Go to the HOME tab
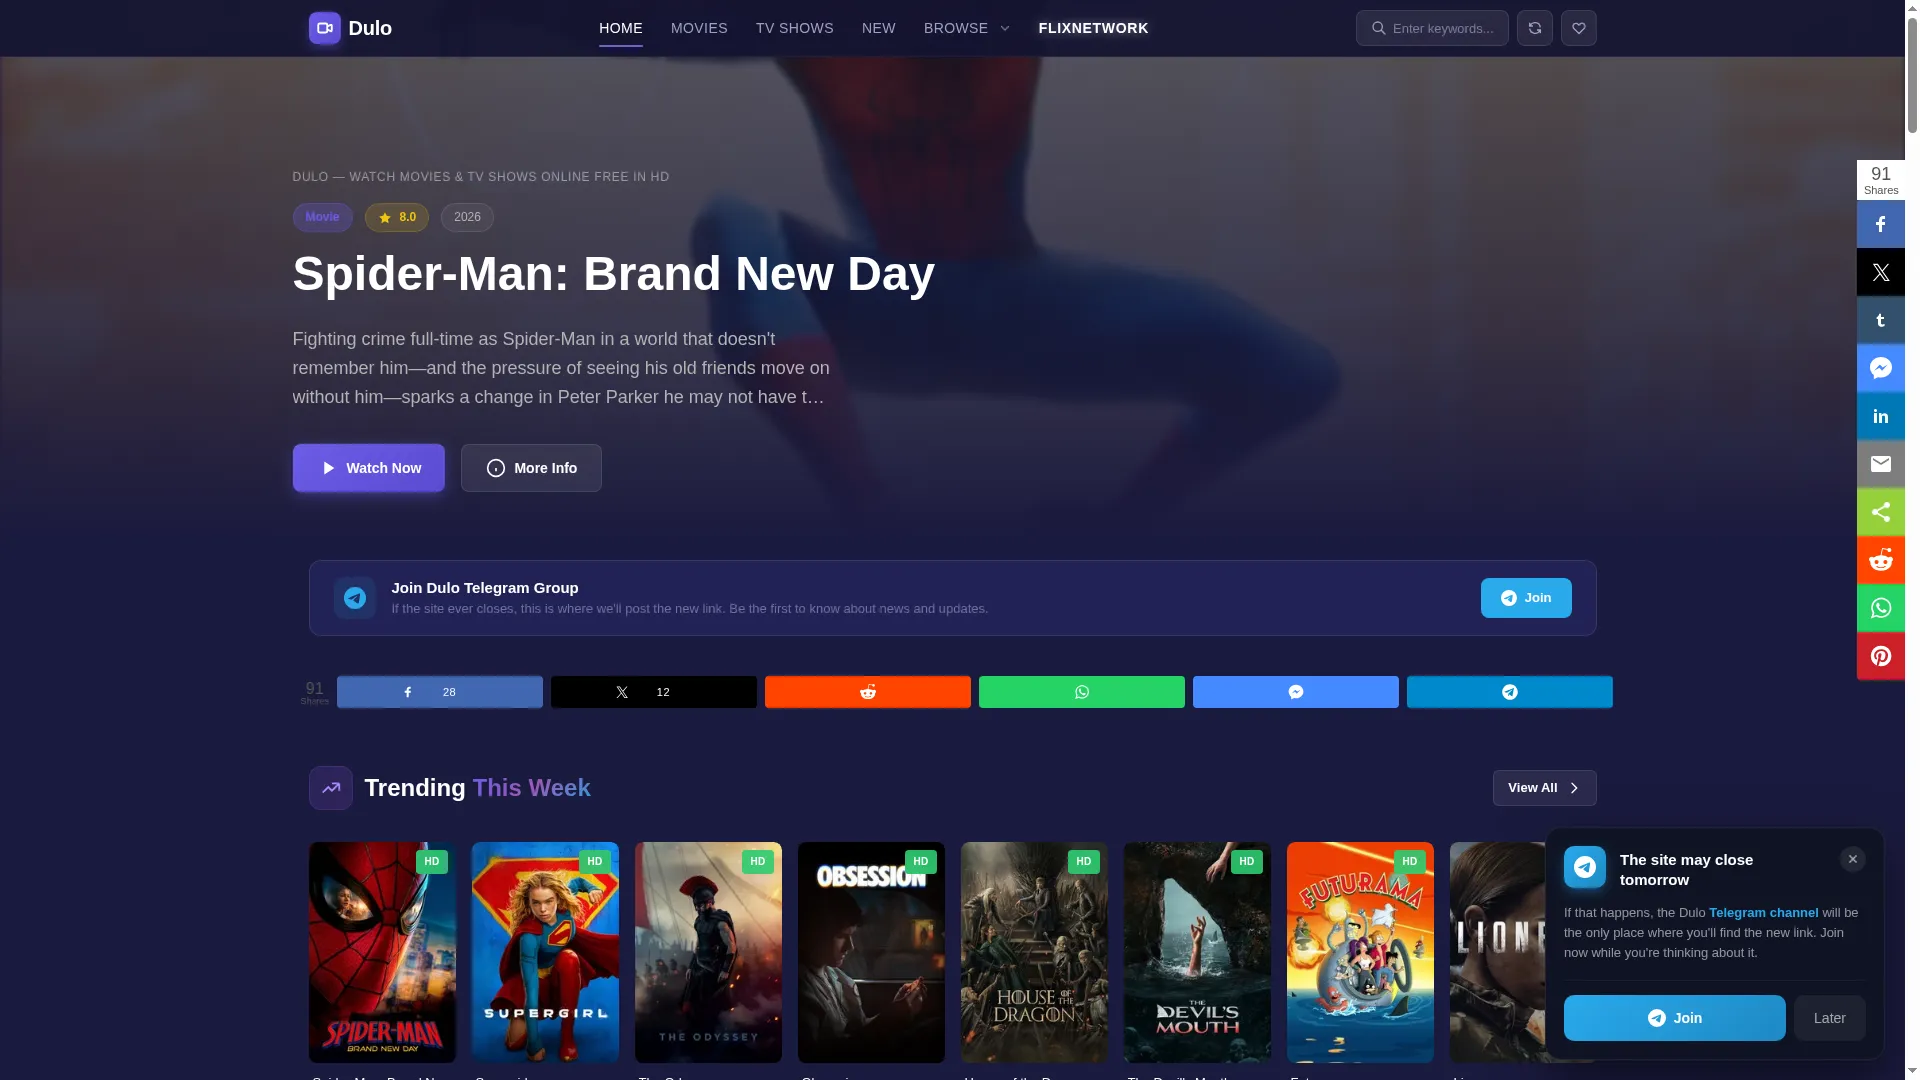The image size is (1920, 1080). point(621,28)
